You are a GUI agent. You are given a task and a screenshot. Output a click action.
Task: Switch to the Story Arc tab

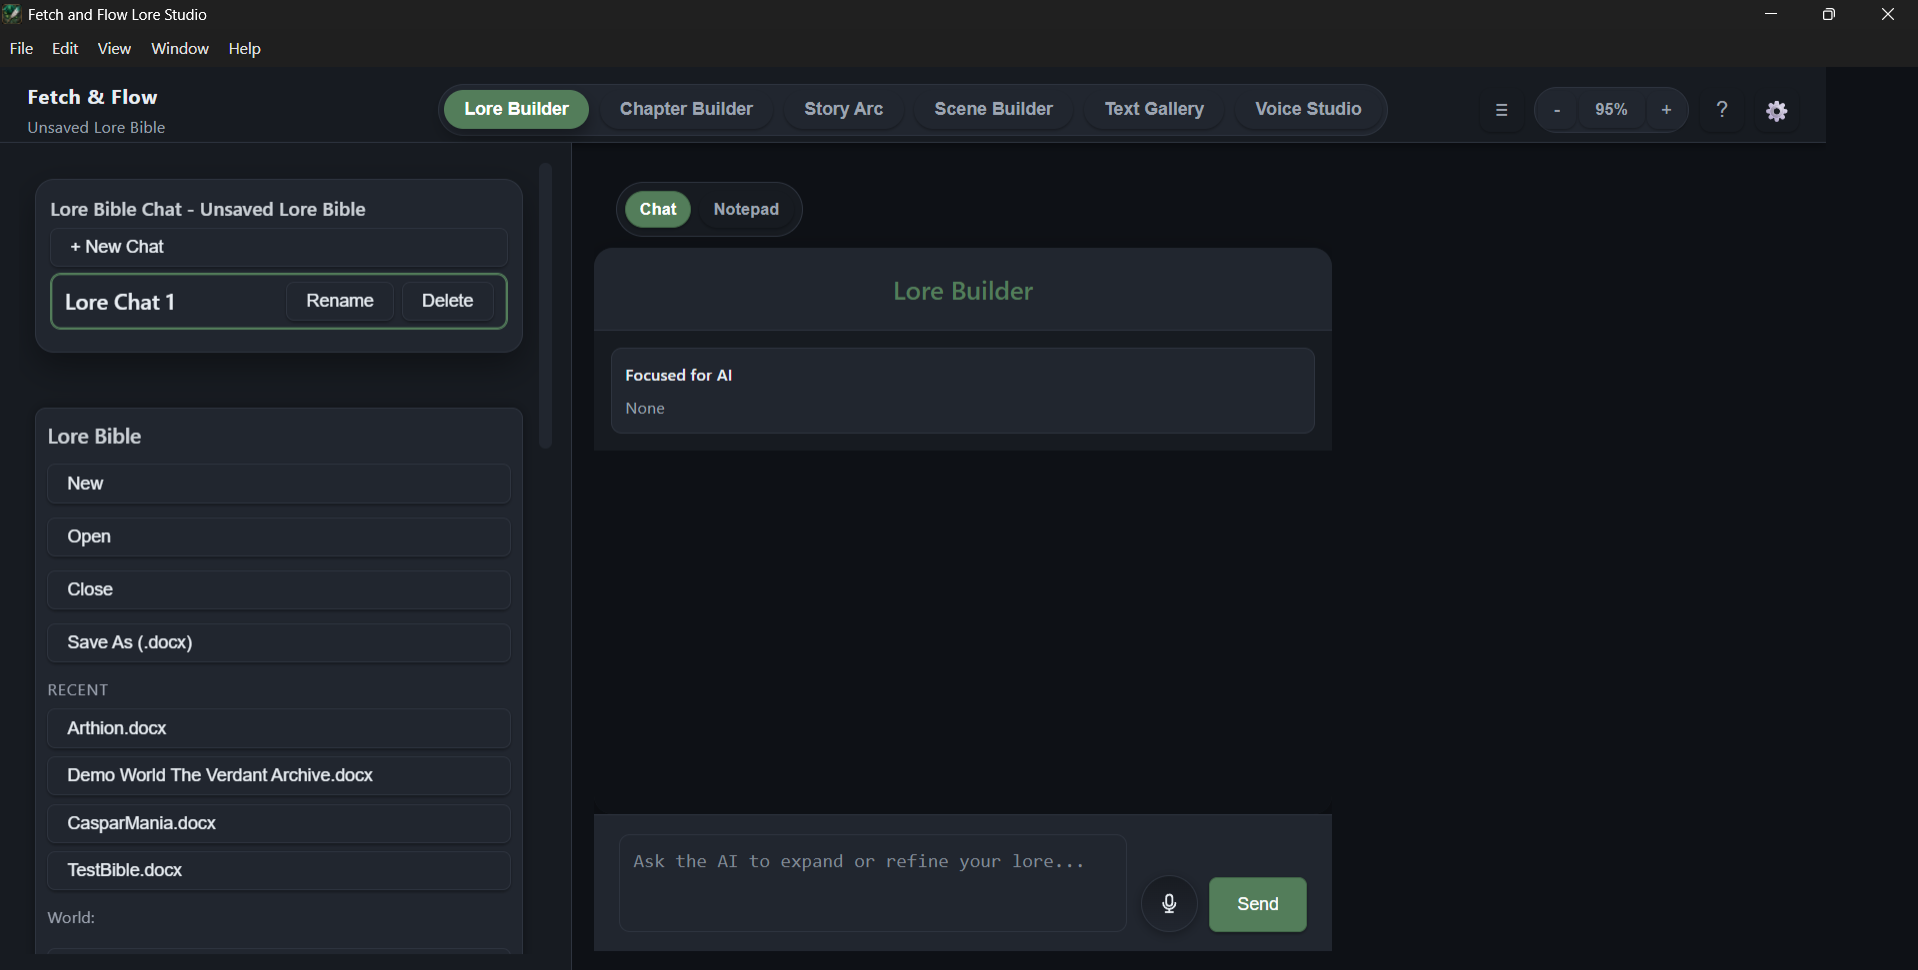(x=843, y=109)
